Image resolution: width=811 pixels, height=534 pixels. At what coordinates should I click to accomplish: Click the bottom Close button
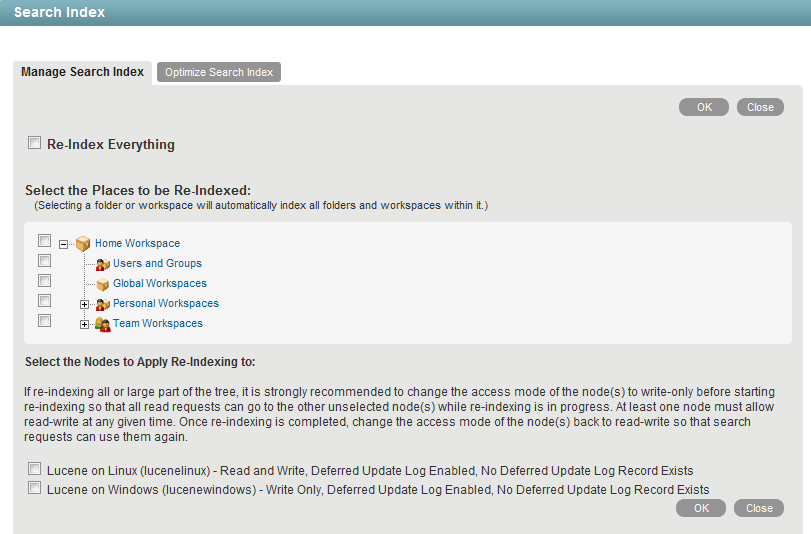[x=759, y=508]
